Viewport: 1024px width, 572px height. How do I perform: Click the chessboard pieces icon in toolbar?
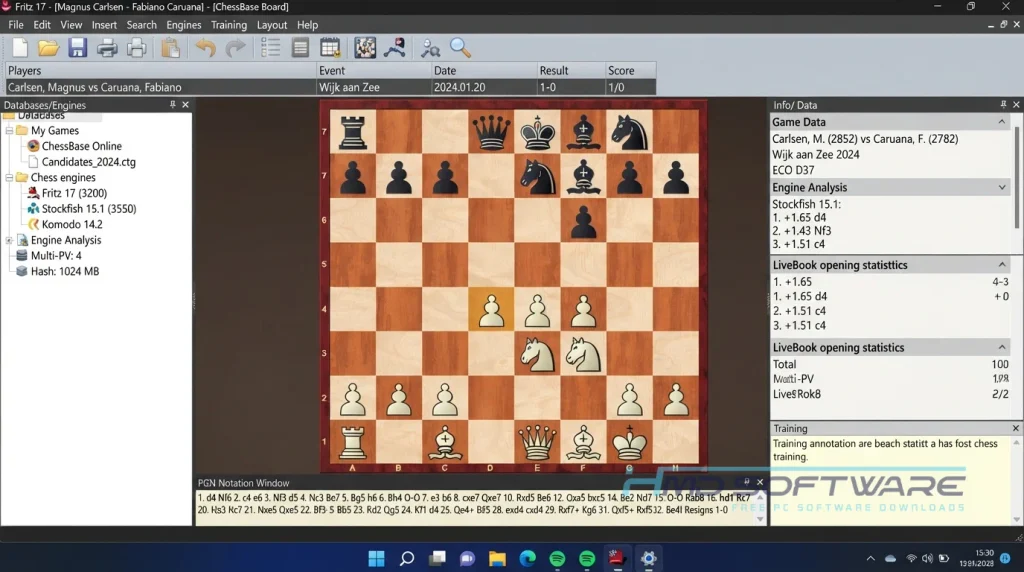pos(365,48)
